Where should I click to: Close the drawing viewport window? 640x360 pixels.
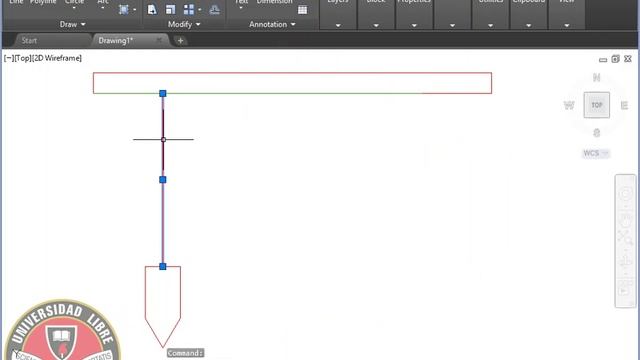click(x=628, y=59)
